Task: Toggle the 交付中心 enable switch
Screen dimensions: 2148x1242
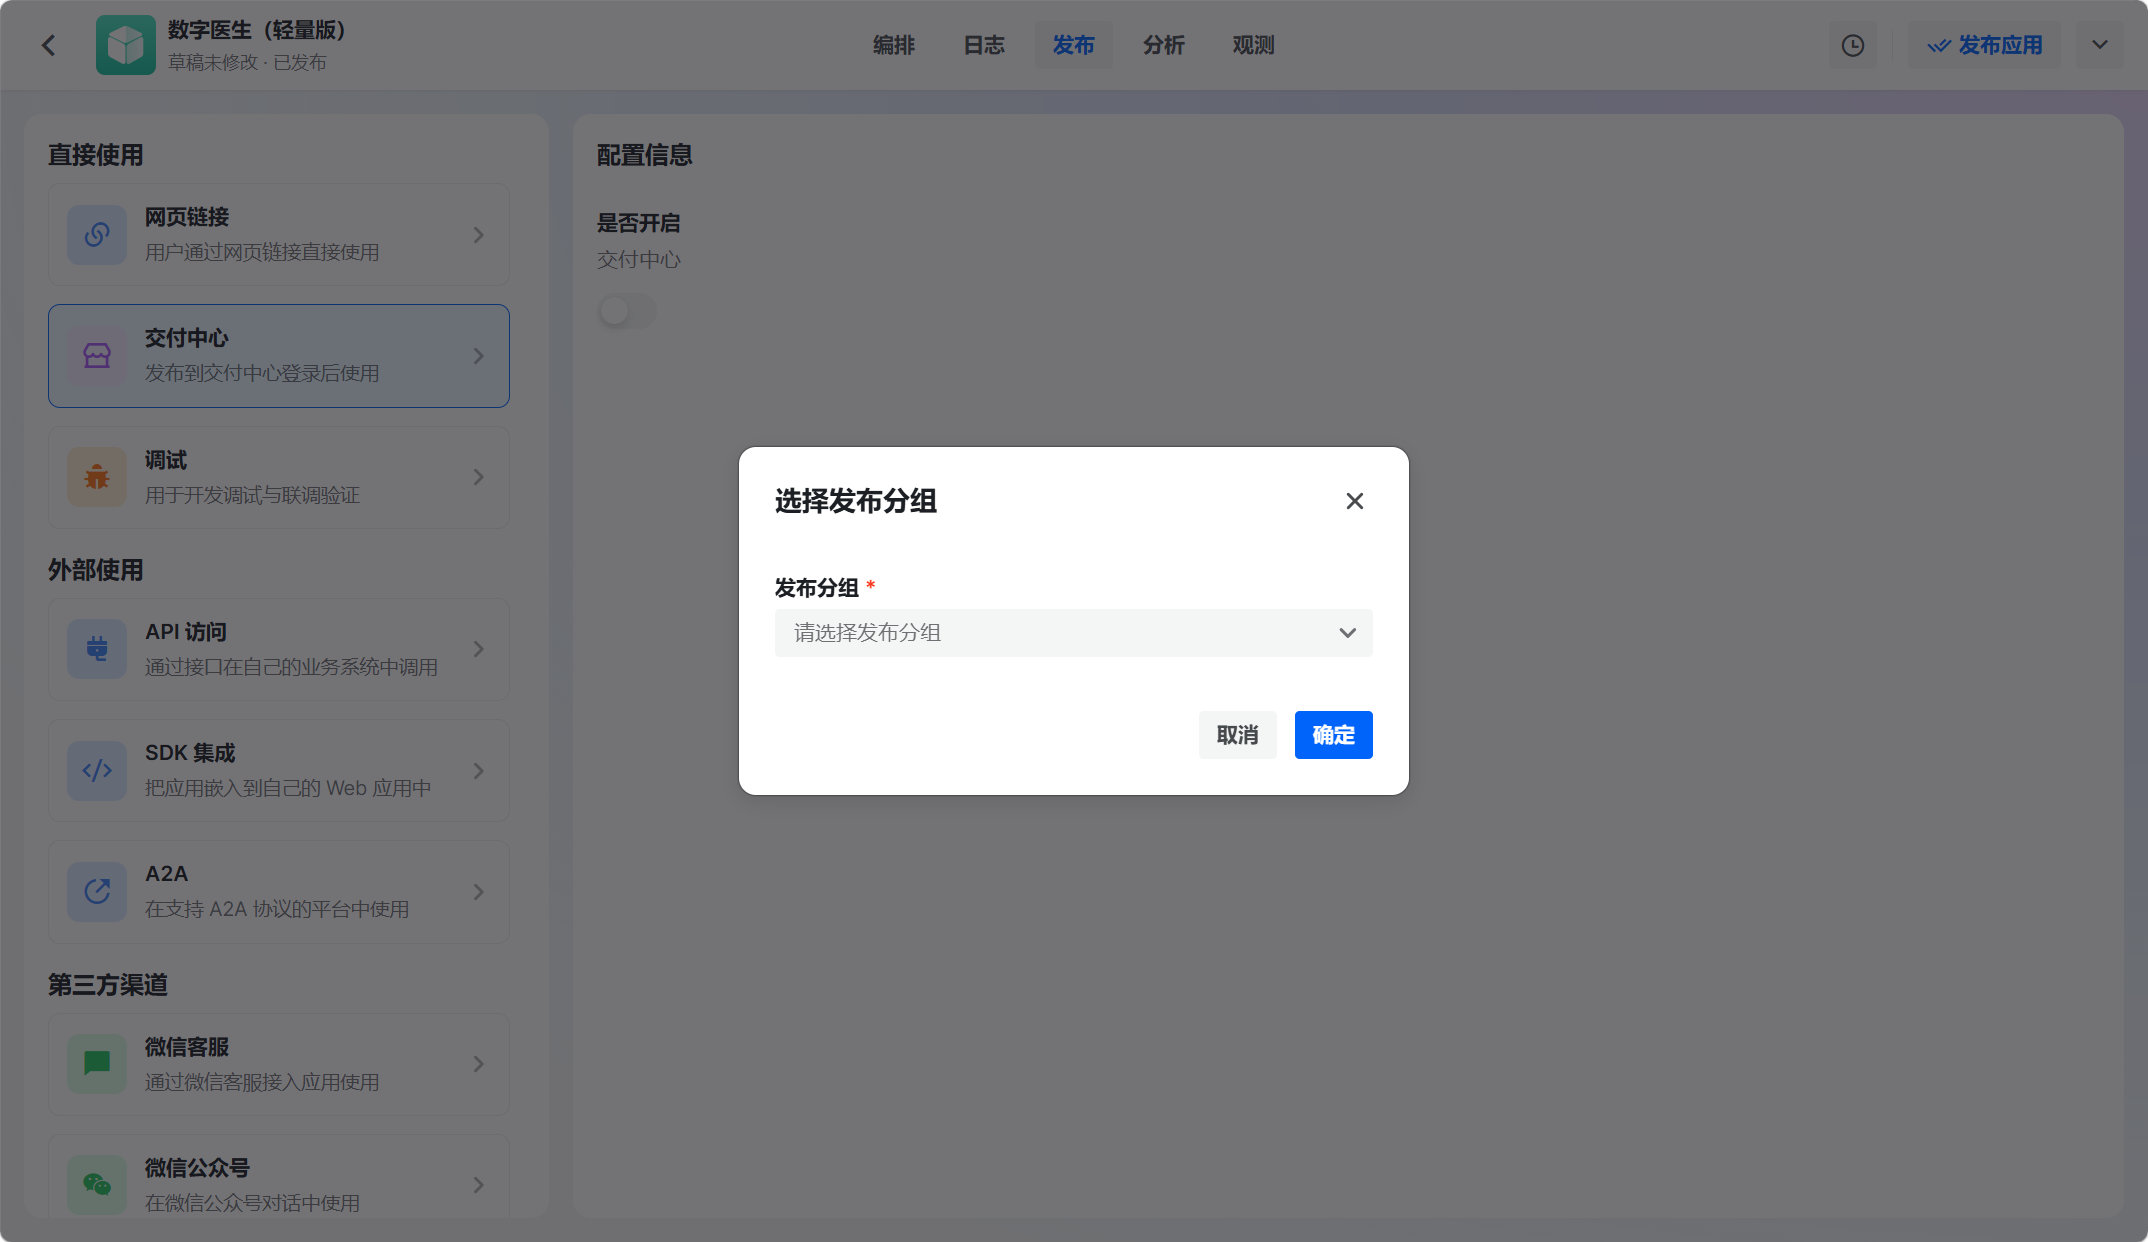Action: 627,311
